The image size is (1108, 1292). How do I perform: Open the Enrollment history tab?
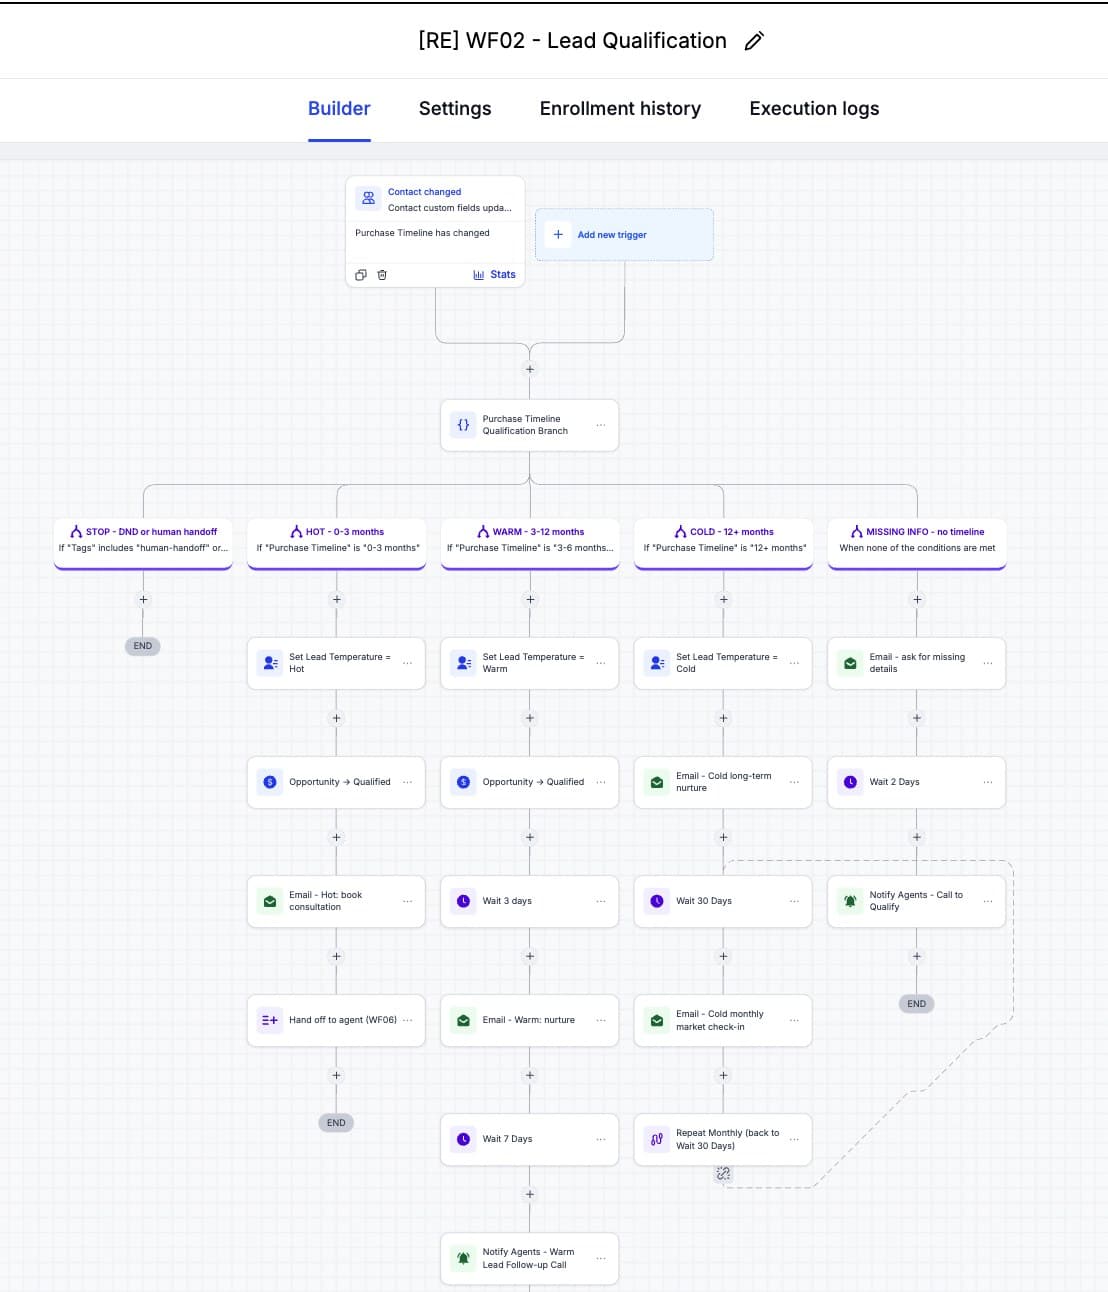coord(620,108)
